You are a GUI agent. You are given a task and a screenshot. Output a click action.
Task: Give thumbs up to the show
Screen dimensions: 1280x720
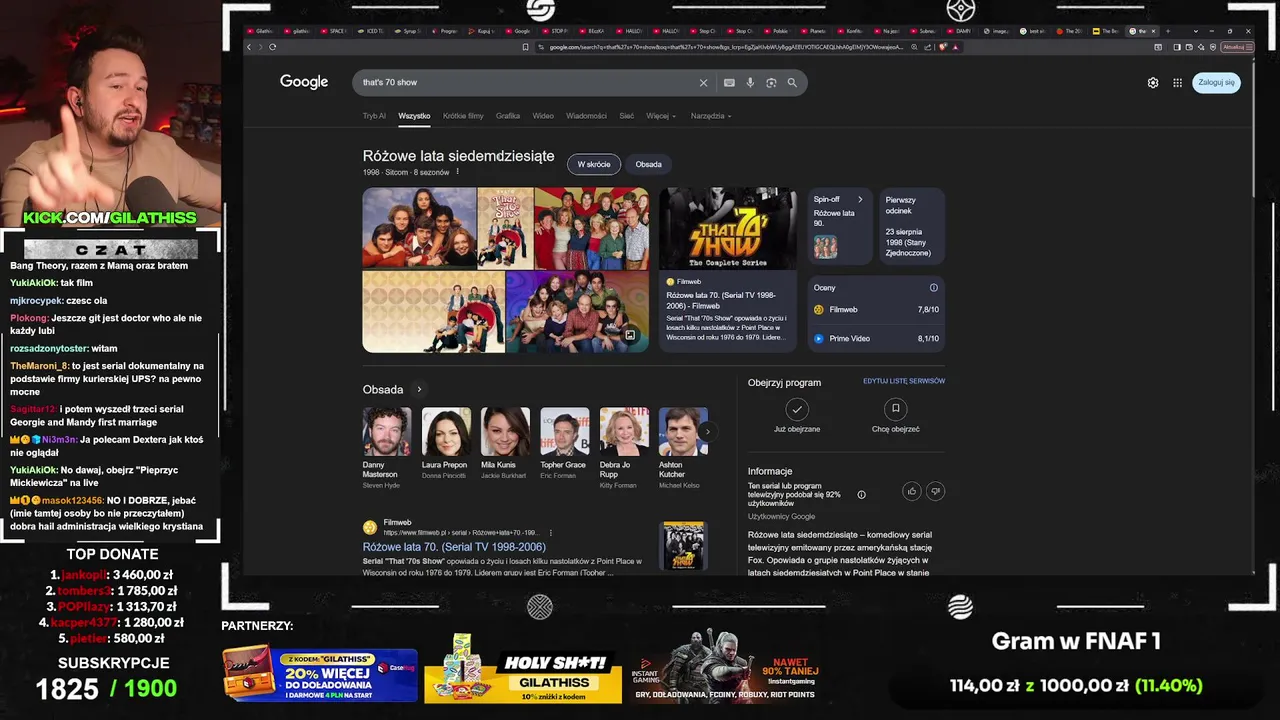coord(912,491)
